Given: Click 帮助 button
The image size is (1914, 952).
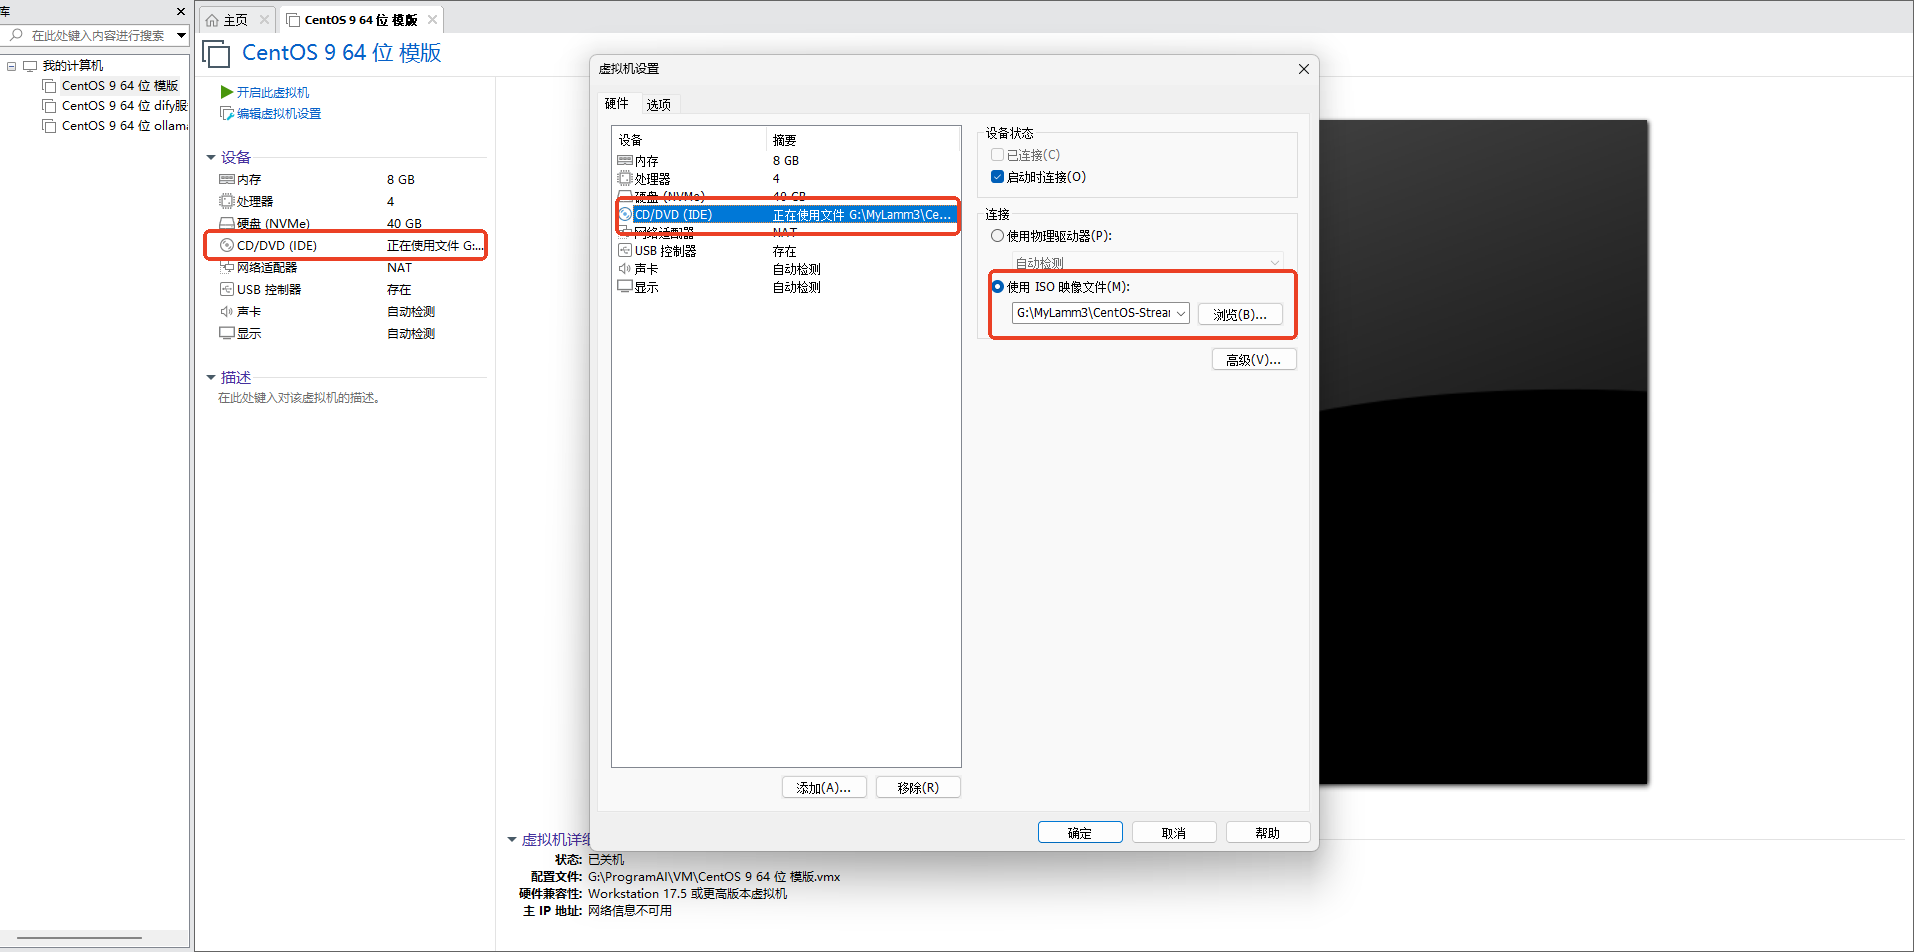Looking at the screenshot, I should pos(1268,832).
